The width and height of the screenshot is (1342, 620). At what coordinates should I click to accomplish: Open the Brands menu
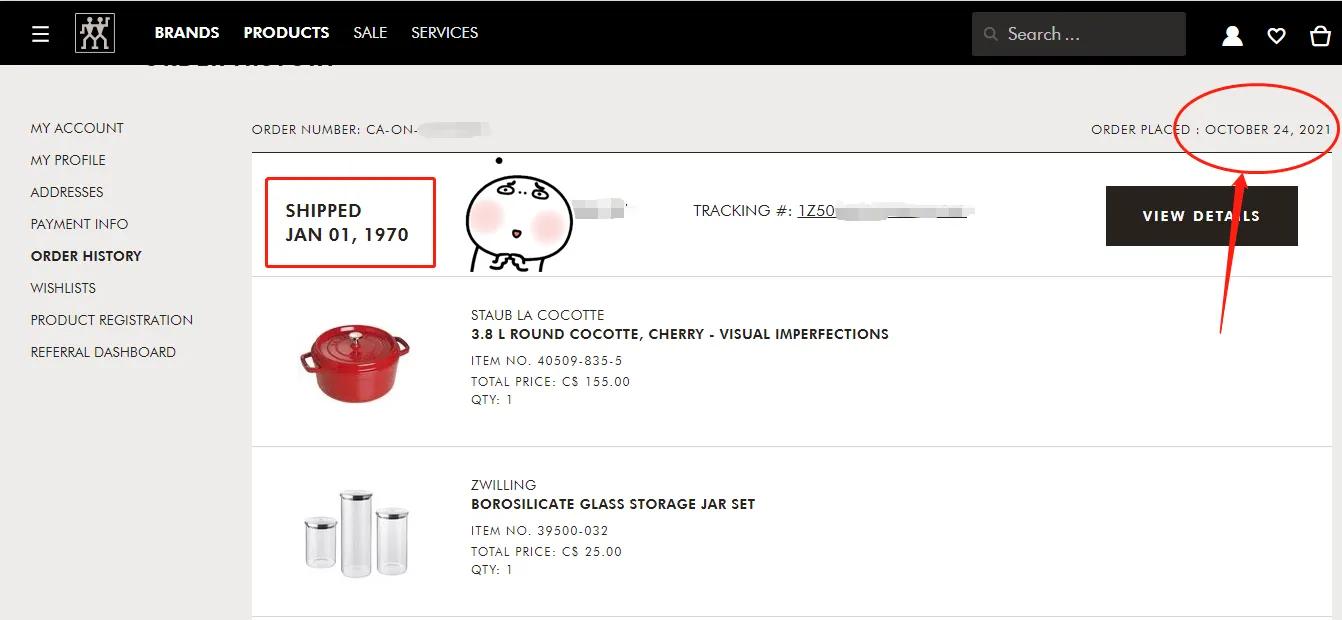coord(187,33)
